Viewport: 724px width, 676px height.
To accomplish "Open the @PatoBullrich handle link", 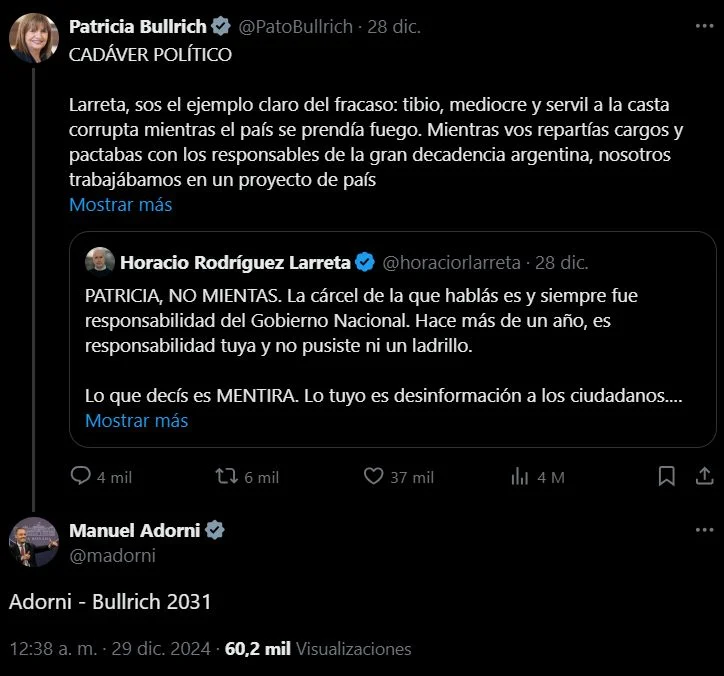I will coord(296,26).
